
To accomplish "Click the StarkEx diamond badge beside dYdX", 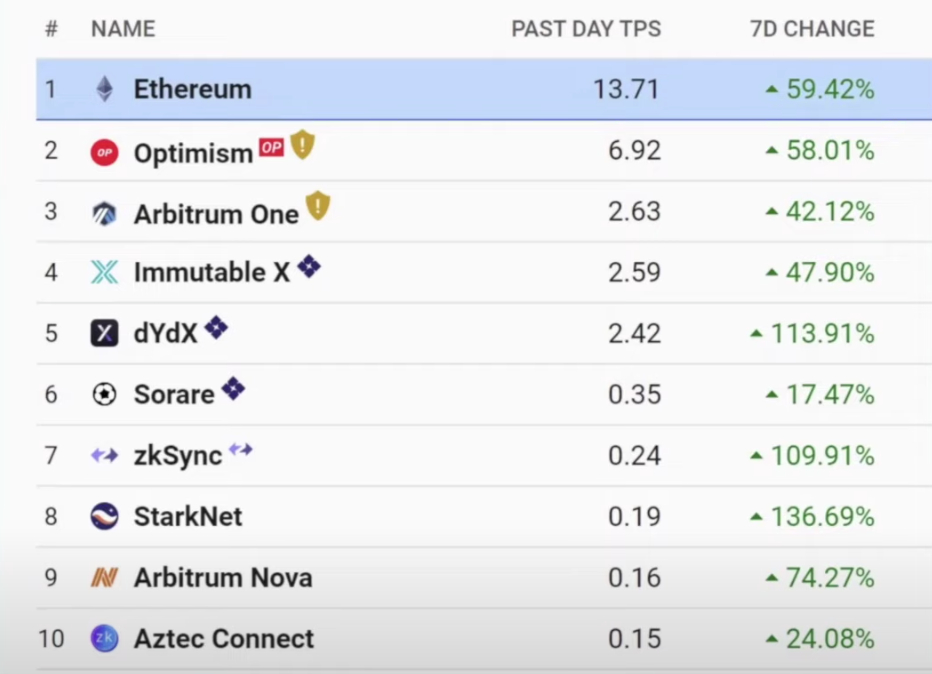I will coord(216,328).
